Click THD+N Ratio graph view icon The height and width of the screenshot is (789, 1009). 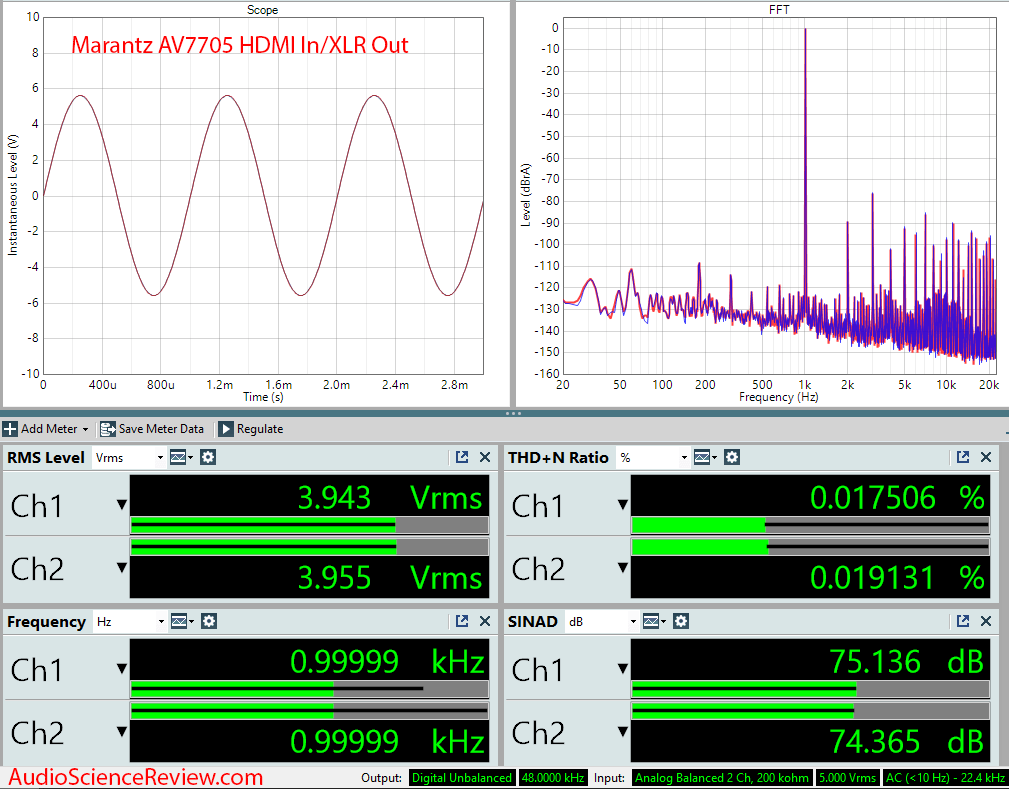click(x=705, y=458)
